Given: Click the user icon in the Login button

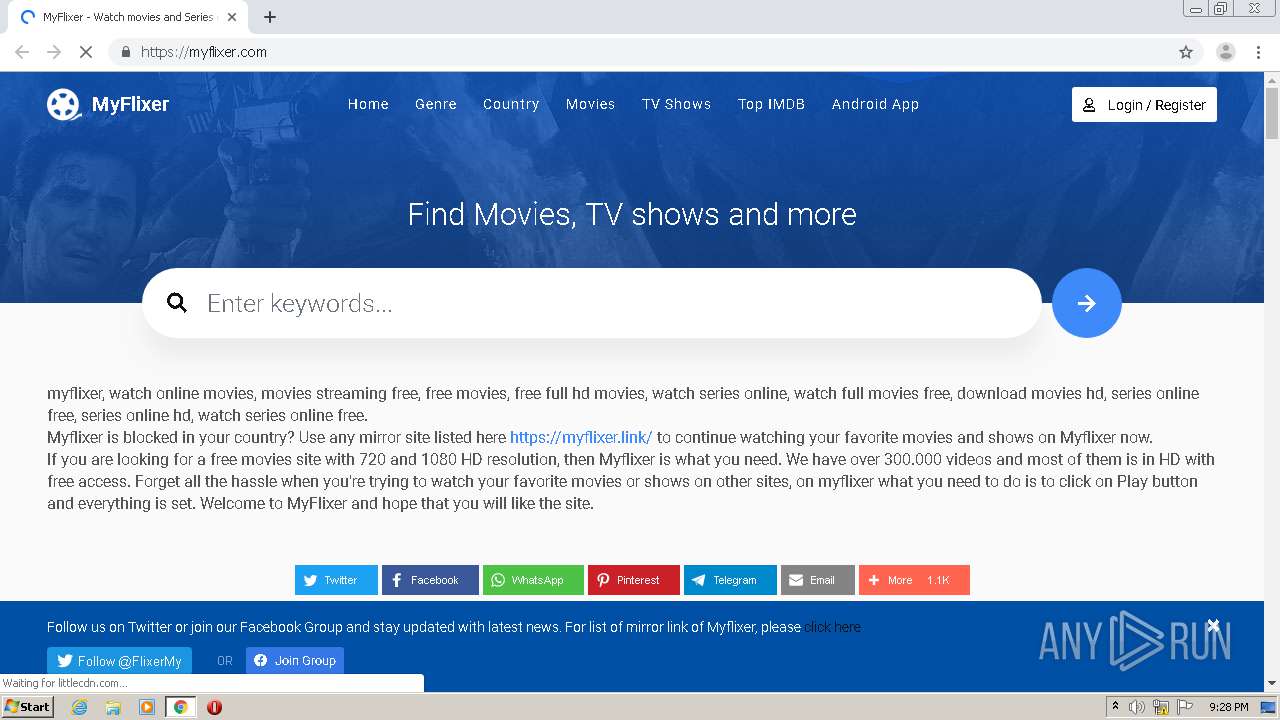Looking at the screenshot, I should pos(1090,105).
